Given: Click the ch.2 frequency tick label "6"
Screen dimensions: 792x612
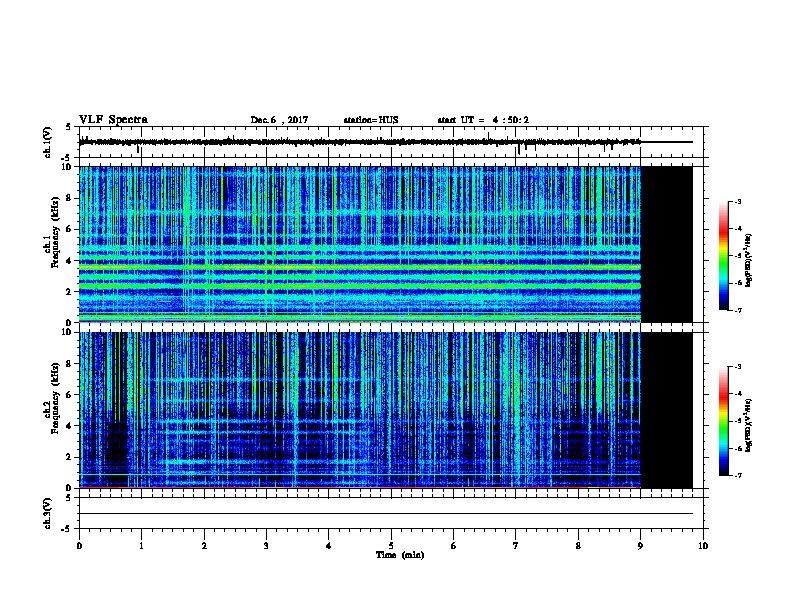Looking at the screenshot, I should 70,394.
